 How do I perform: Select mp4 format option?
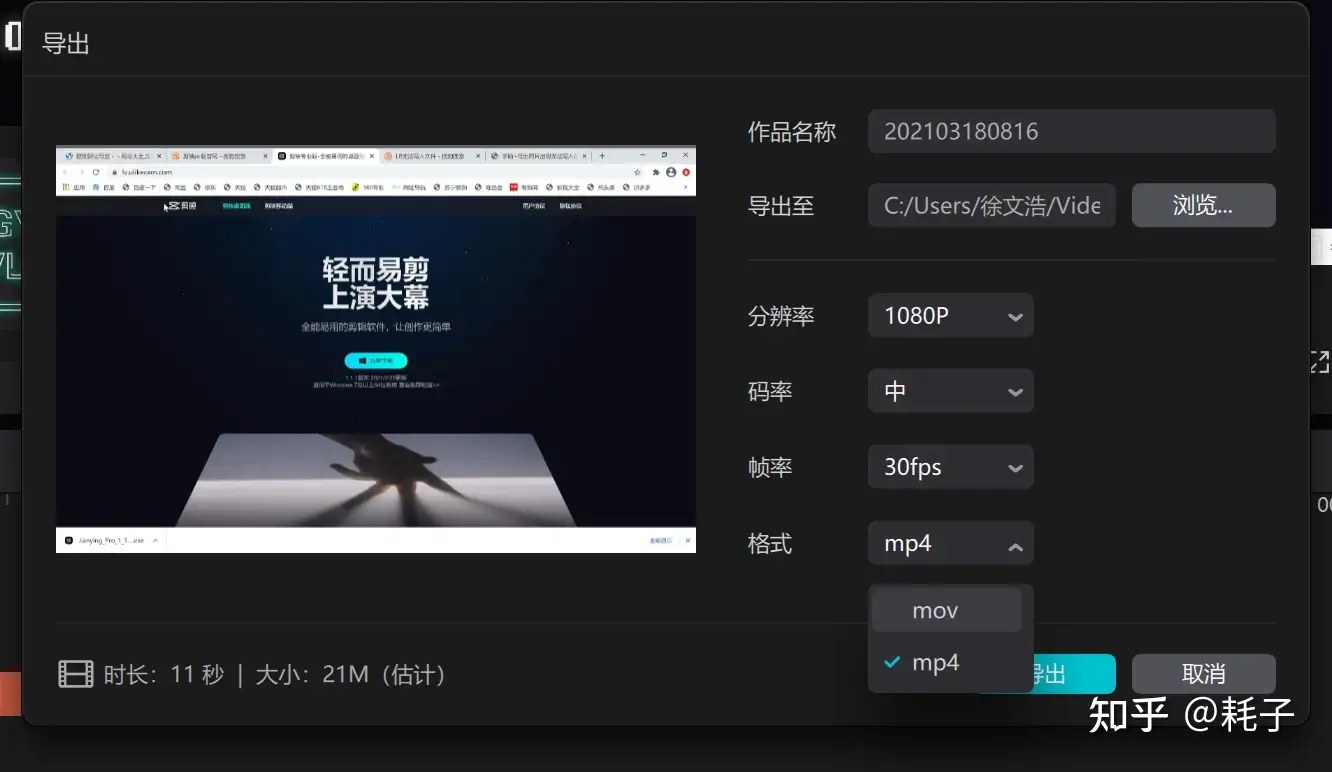point(946,662)
